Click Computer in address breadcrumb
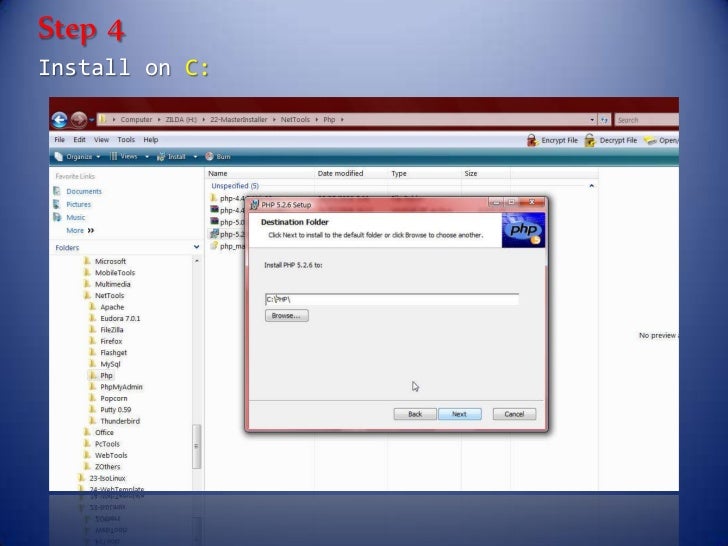728x546 pixels. [x=136, y=120]
